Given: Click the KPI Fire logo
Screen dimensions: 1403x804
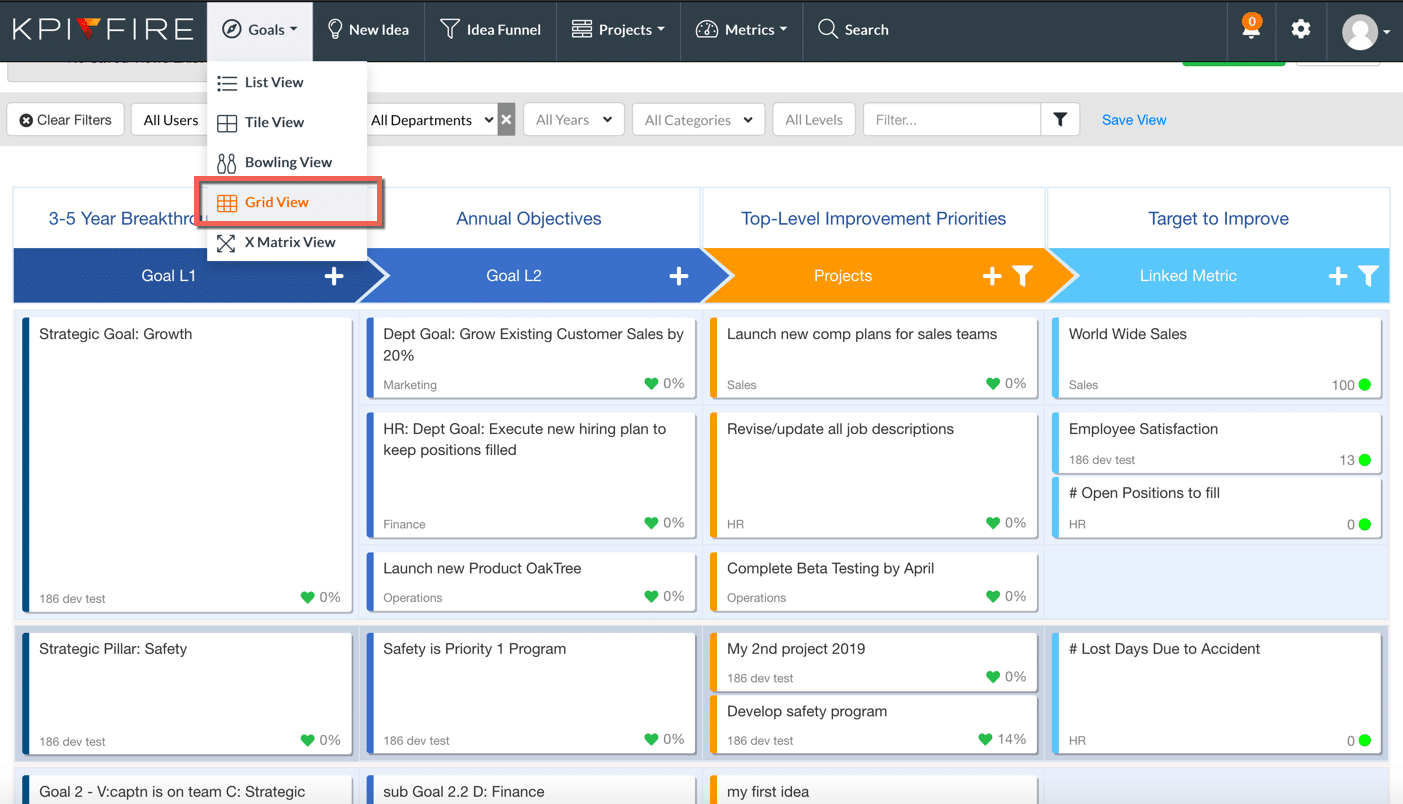Looking at the screenshot, I should [103, 29].
